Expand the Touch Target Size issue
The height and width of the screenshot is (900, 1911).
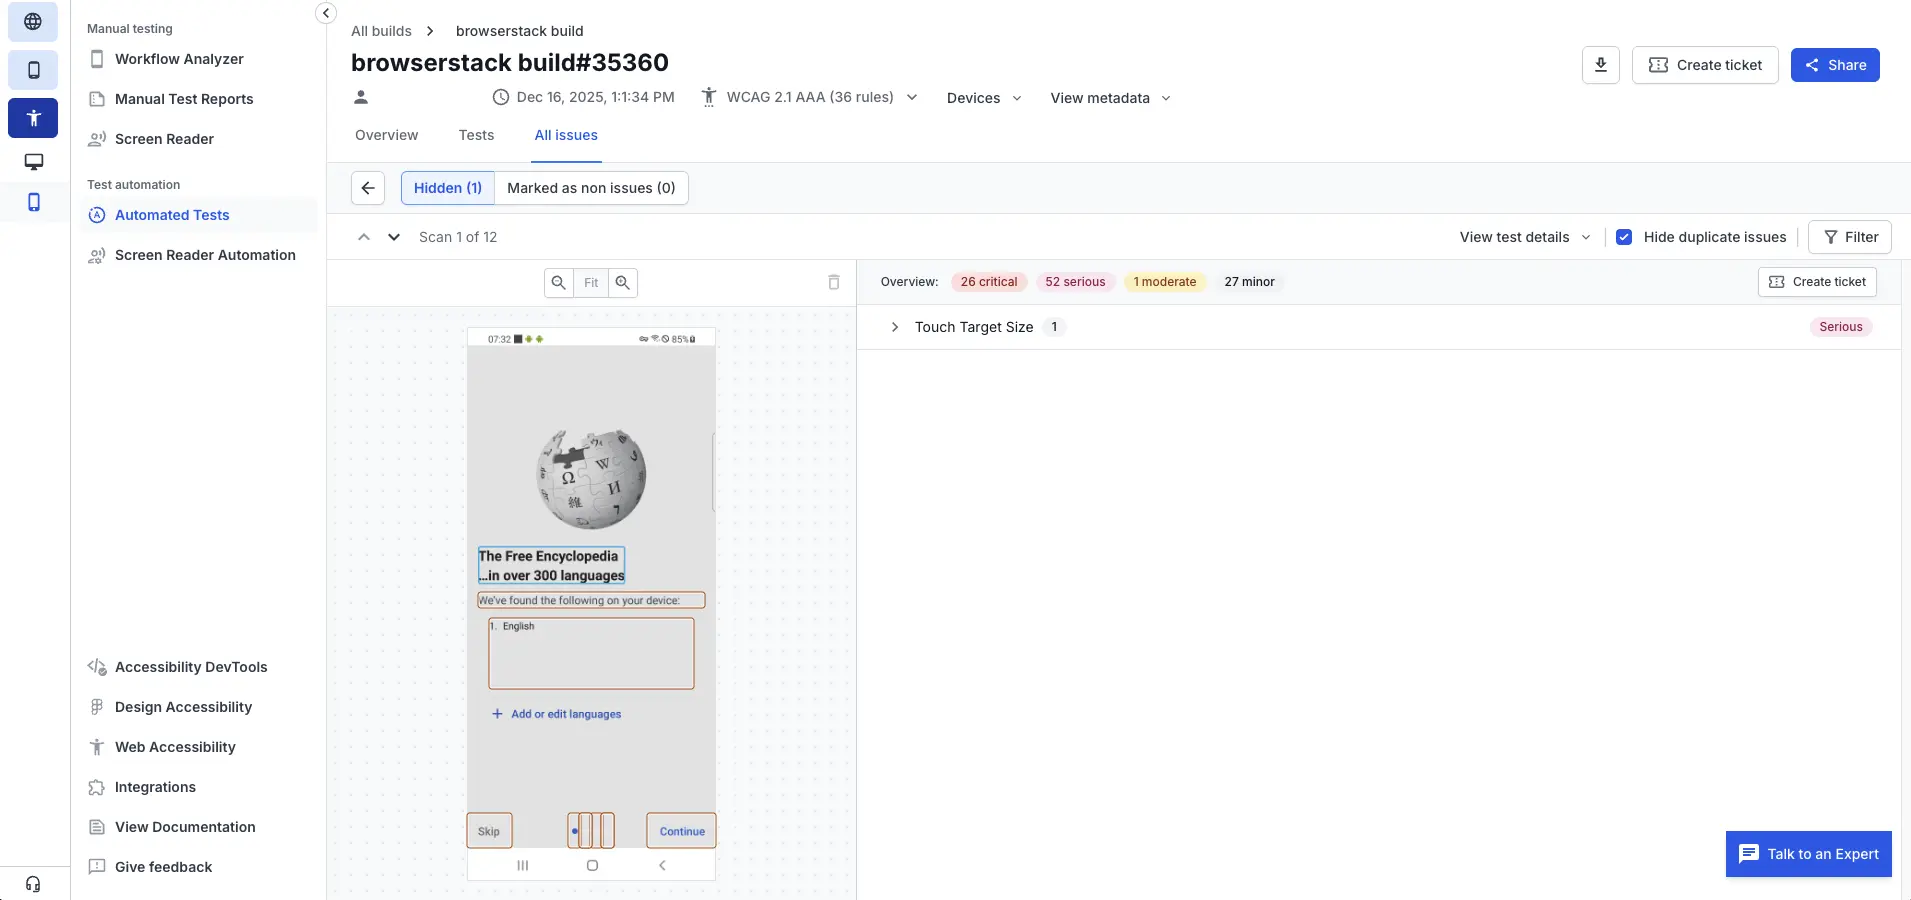point(895,327)
